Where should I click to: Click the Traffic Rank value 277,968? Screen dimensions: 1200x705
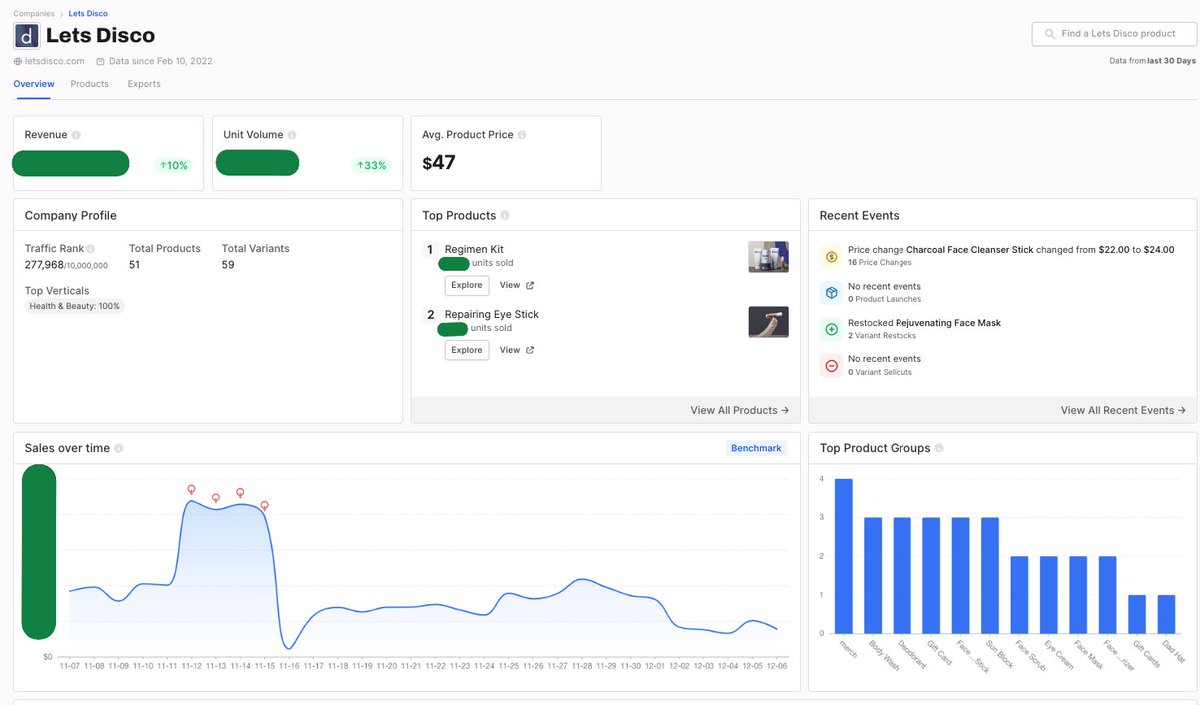pos(44,265)
